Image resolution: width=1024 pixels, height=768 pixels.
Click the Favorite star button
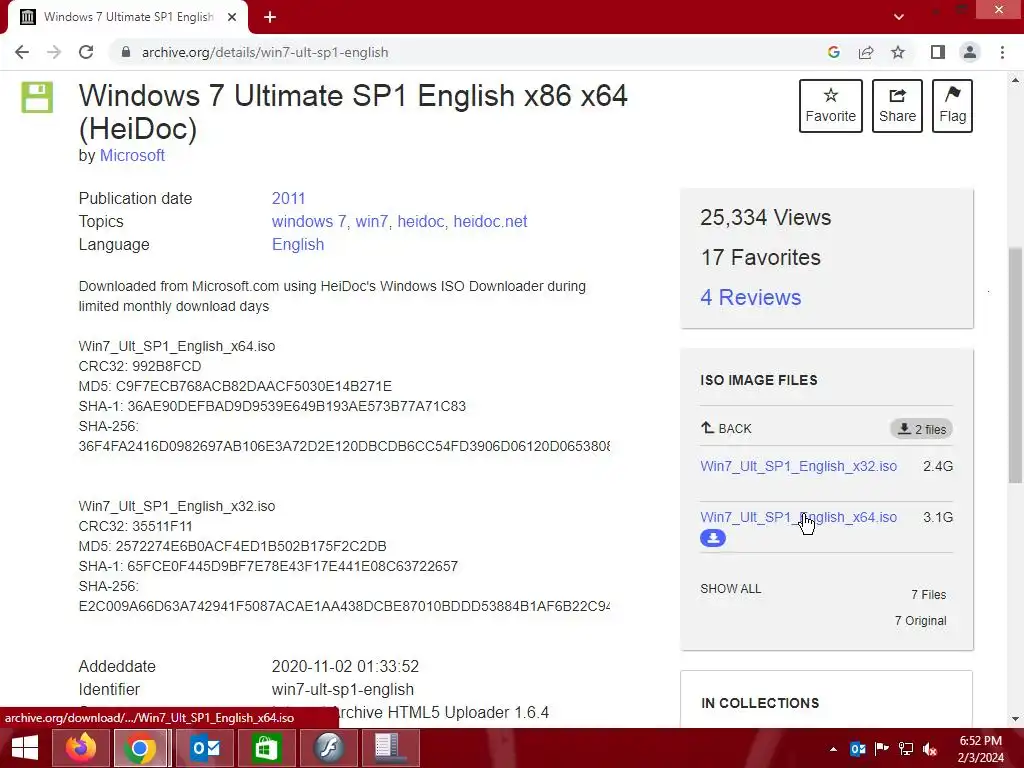pos(831,106)
